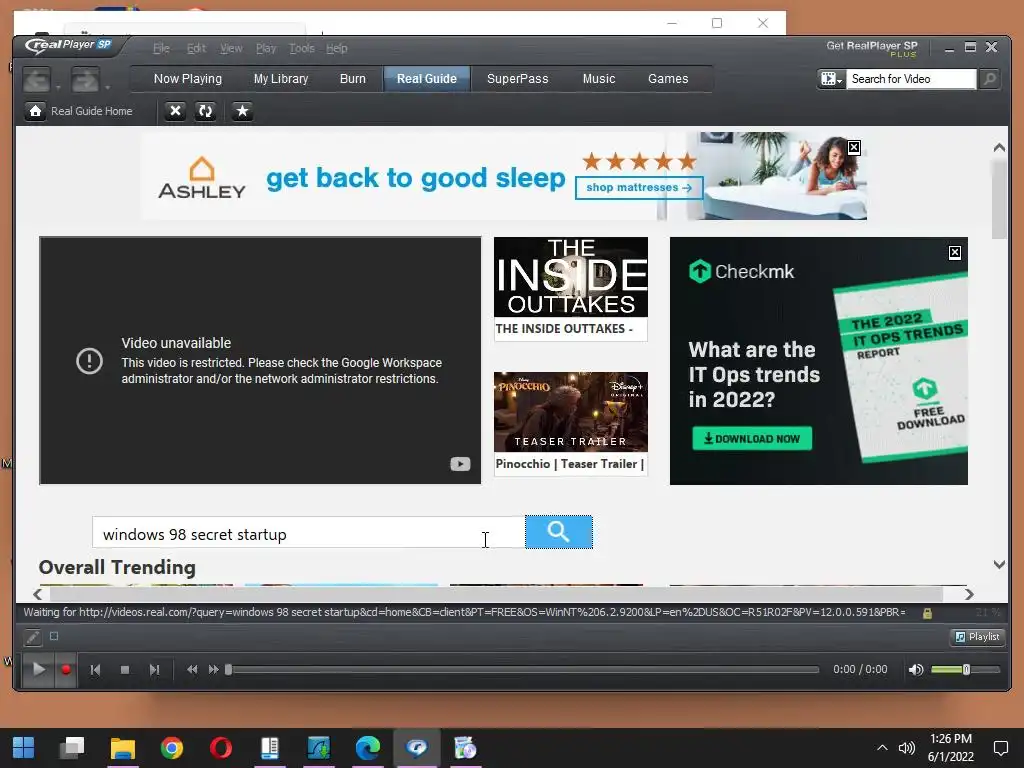Viewport: 1024px width, 768px height.
Task: Click the Real Guide Home icon
Action: (35, 111)
